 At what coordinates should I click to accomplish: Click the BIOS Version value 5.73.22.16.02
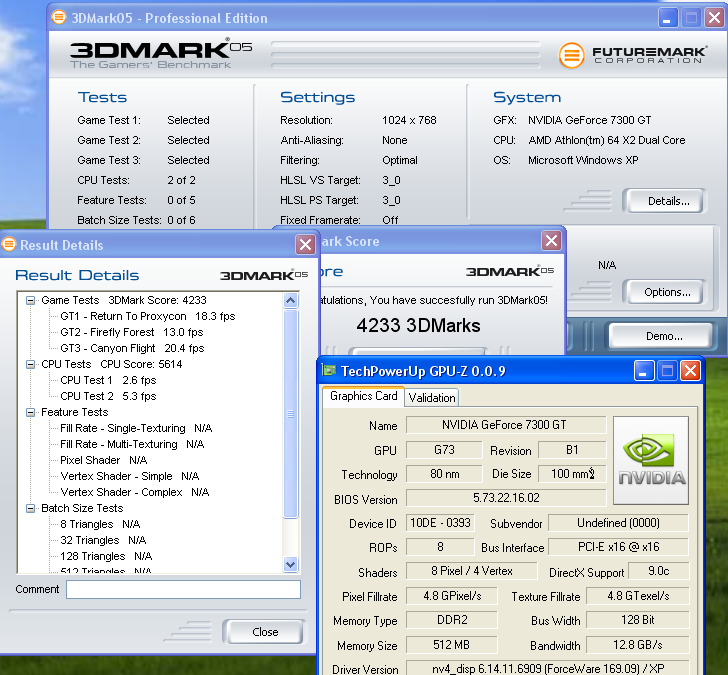[x=506, y=498]
